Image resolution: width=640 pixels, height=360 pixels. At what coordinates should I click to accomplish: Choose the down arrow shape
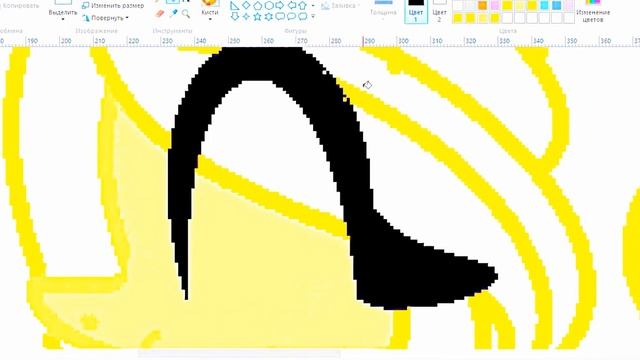point(235,17)
